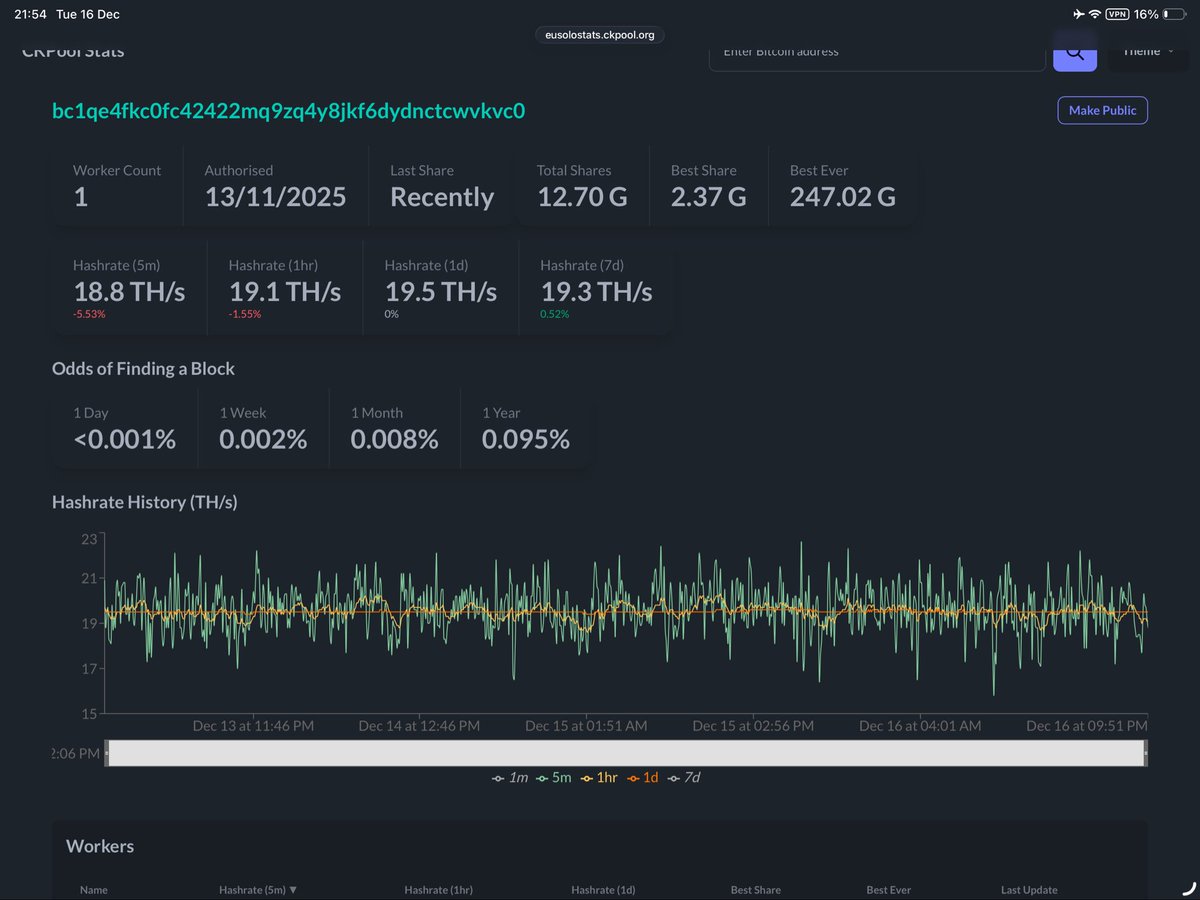The image size is (1200, 900).
Task: Click the 18.8 TH/s 5m hashrate
Action: click(129, 292)
